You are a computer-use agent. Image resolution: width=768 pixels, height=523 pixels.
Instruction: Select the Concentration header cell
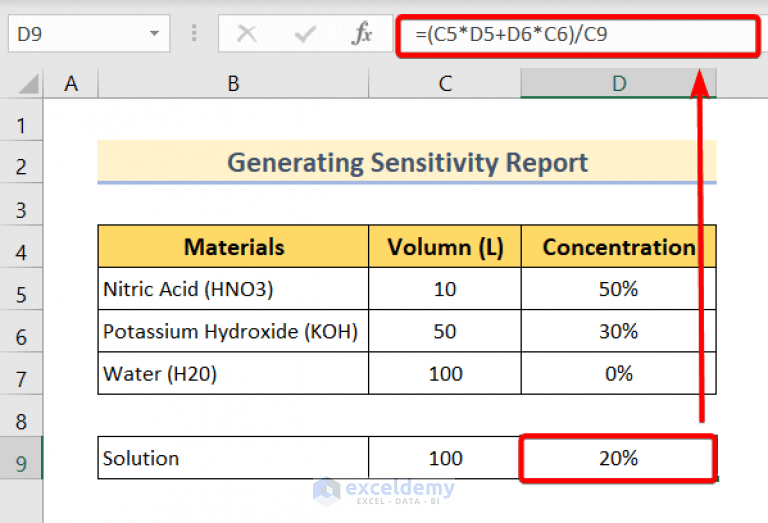[x=619, y=246]
